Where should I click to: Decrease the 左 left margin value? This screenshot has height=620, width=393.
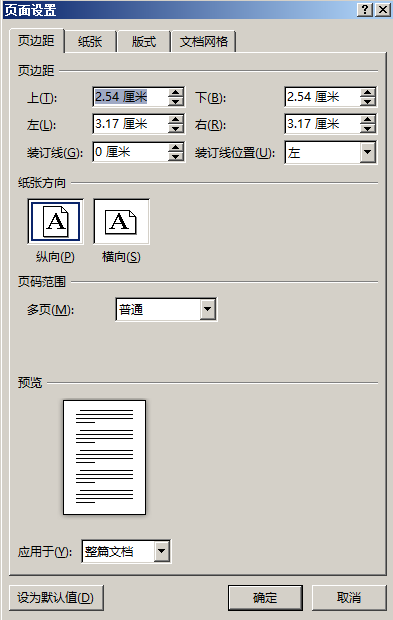(176, 129)
